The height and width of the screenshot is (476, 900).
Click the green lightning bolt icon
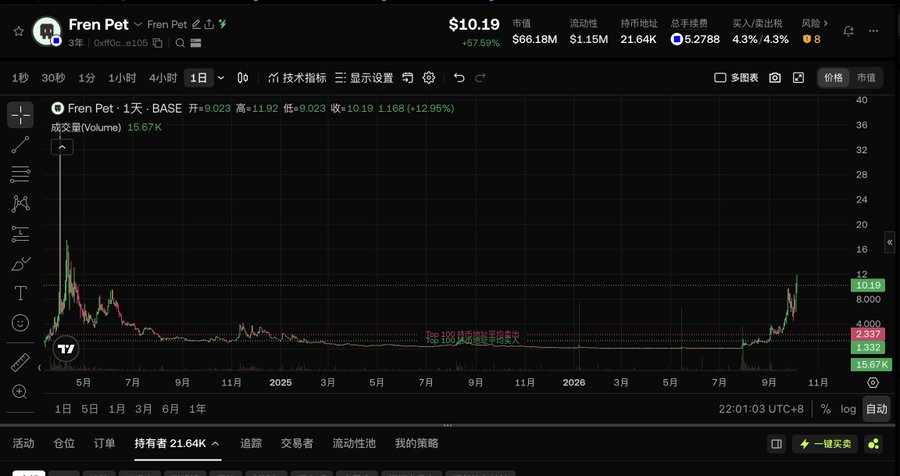click(223, 24)
